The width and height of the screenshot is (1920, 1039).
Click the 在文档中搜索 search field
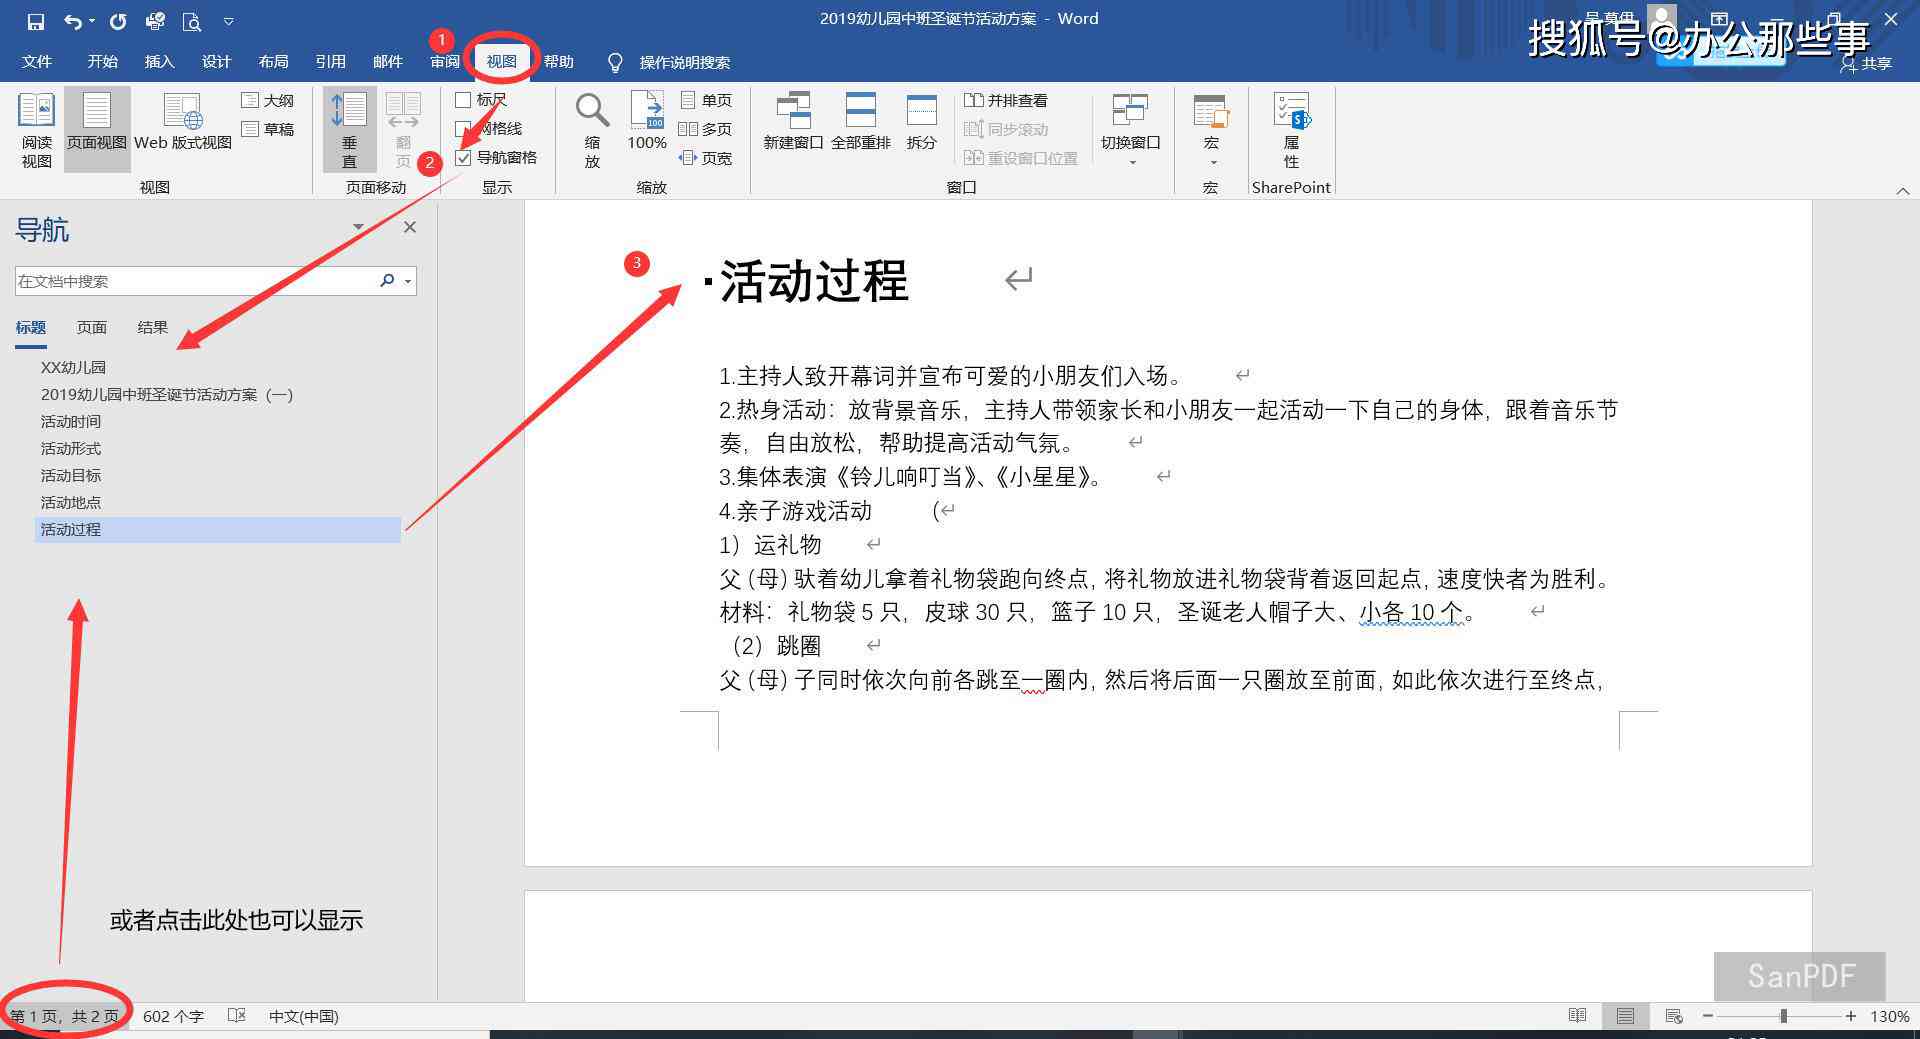tap(196, 281)
